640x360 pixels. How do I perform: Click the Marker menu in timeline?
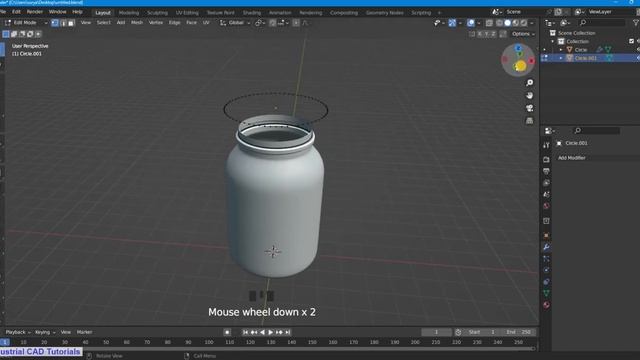point(84,332)
